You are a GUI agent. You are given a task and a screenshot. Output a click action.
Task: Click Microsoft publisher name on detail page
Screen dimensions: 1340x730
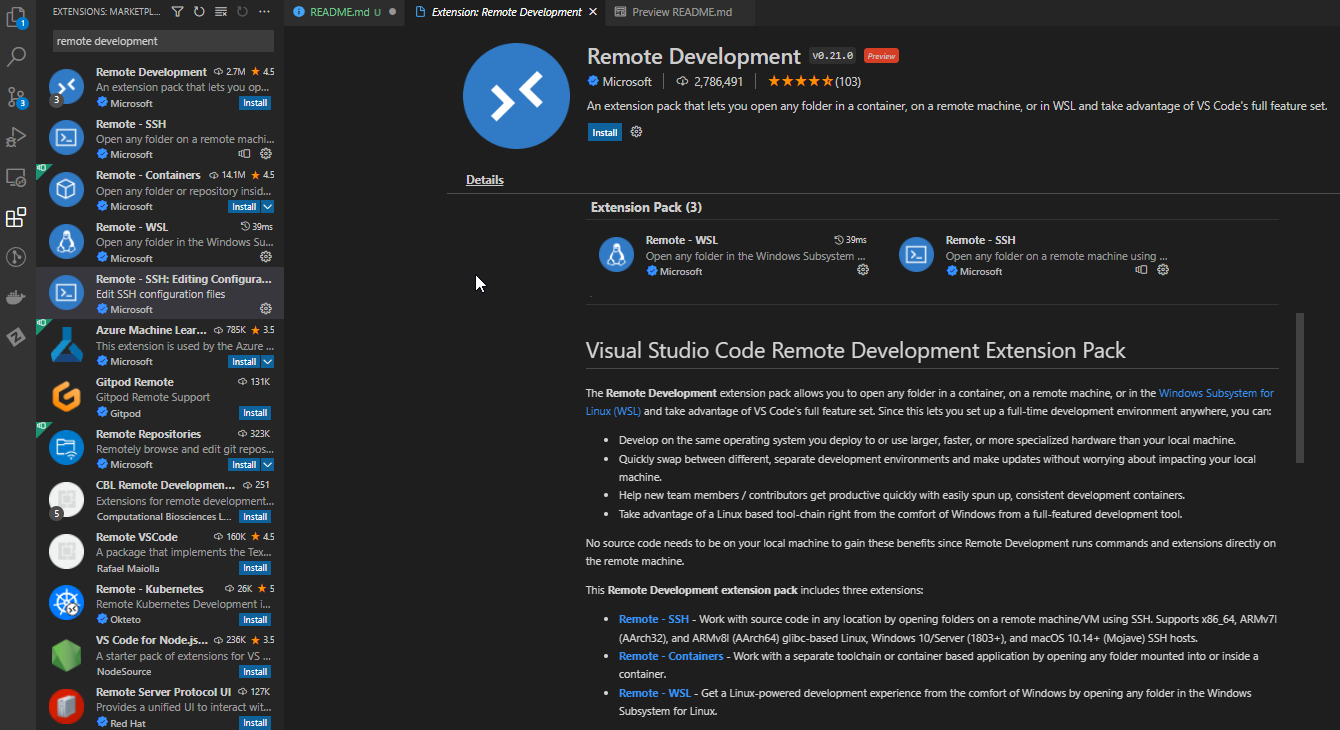click(627, 81)
